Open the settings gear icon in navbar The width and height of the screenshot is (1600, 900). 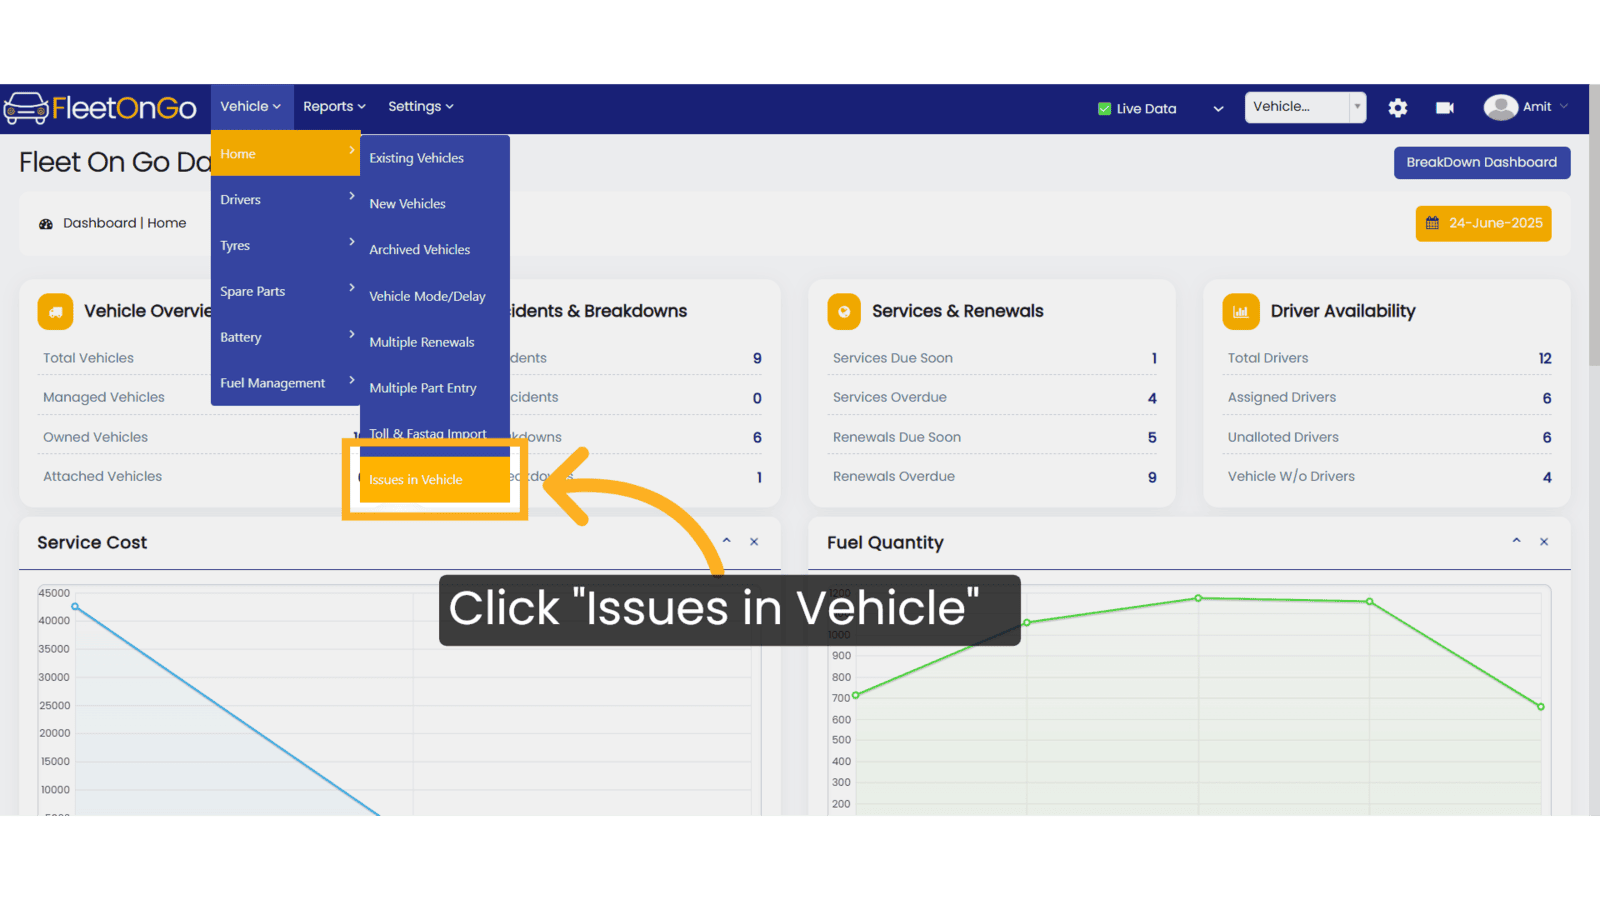pyautogui.click(x=1398, y=108)
